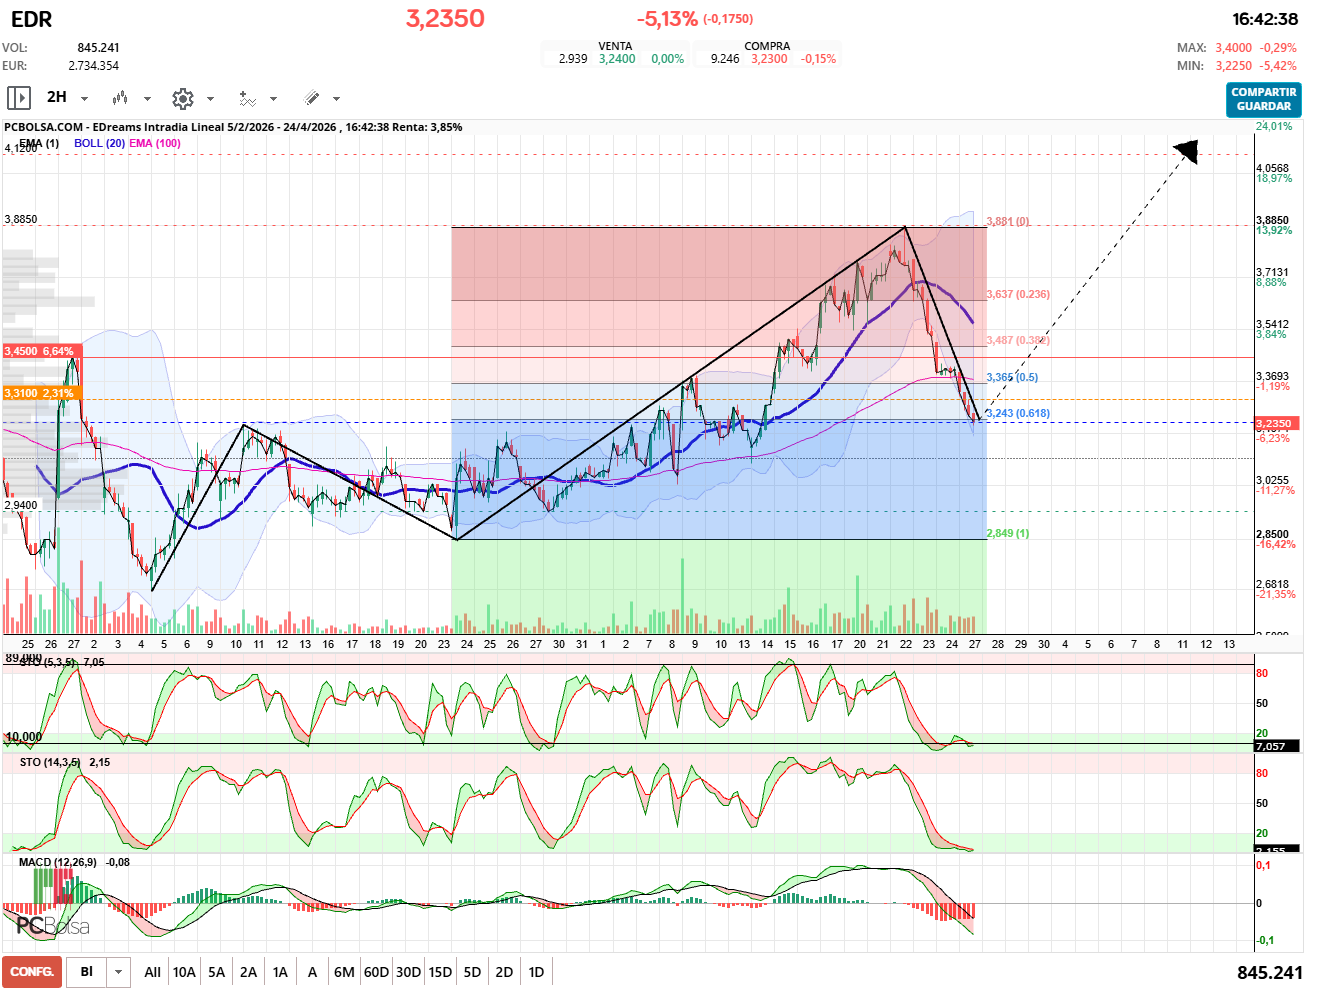The height and width of the screenshot is (993, 1317).
Task: Toggle the MACD (12,26,9) indicator label
Action: (x=58, y=862)
